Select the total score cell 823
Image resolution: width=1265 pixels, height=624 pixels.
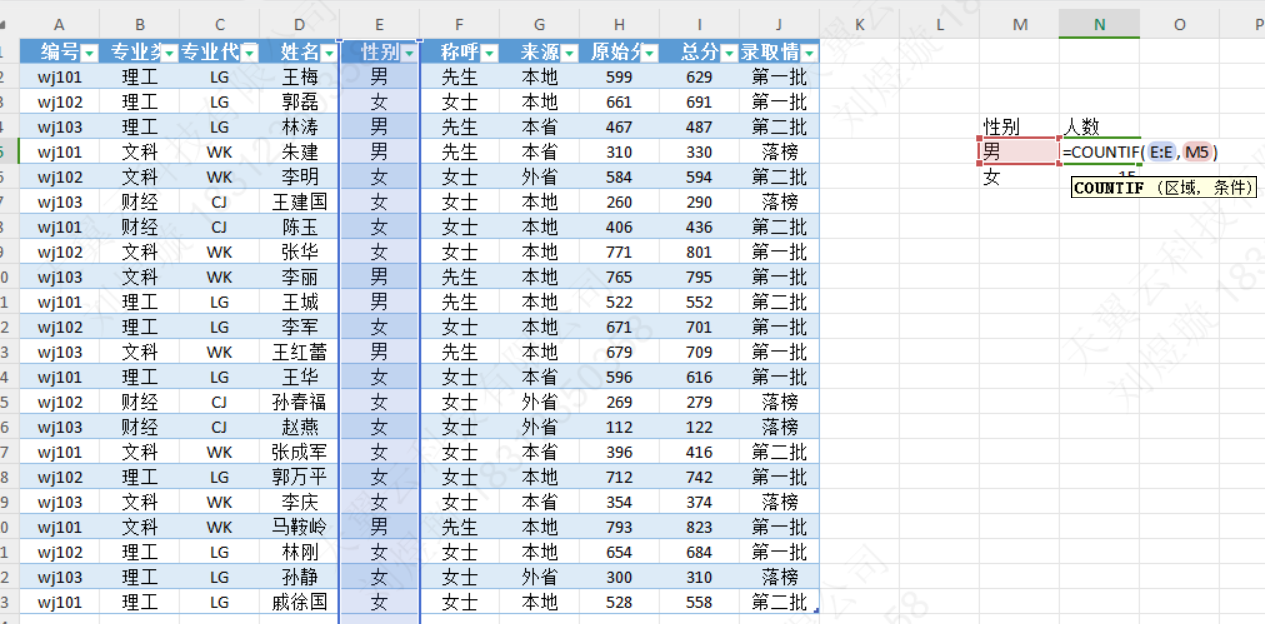click(x=699, y=527)
